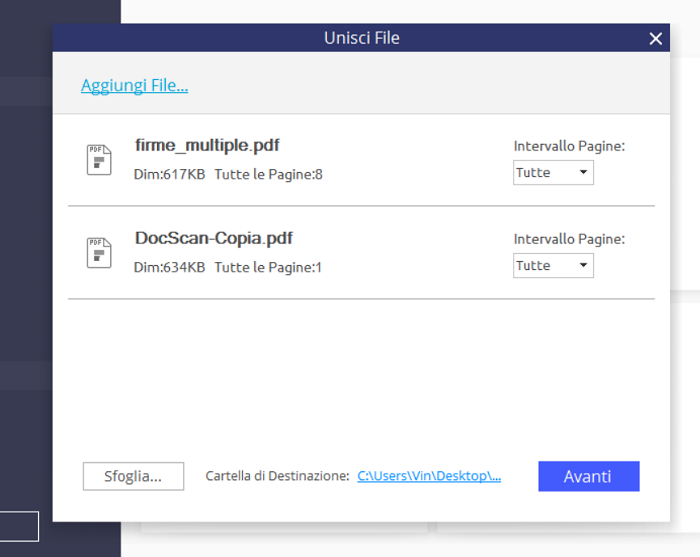Select the firme_multiple.pdf file name
The image size is (700, 557).
(x=207, y=145)
